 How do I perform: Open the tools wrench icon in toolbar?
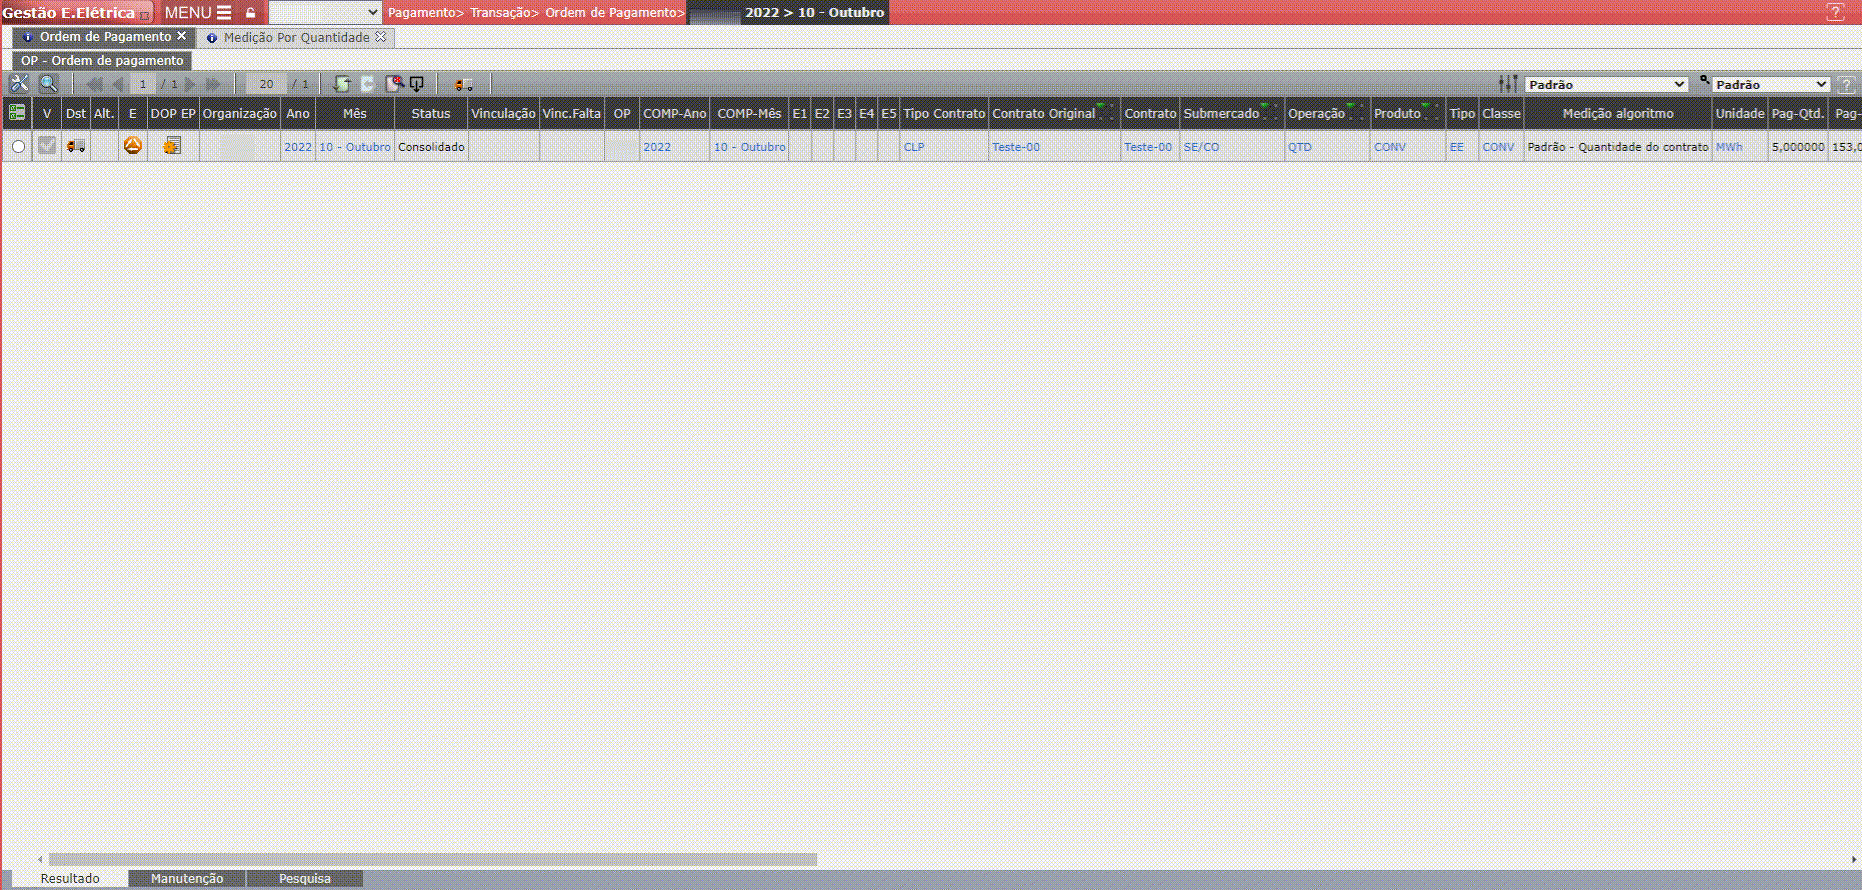click(x=19, y=84)
